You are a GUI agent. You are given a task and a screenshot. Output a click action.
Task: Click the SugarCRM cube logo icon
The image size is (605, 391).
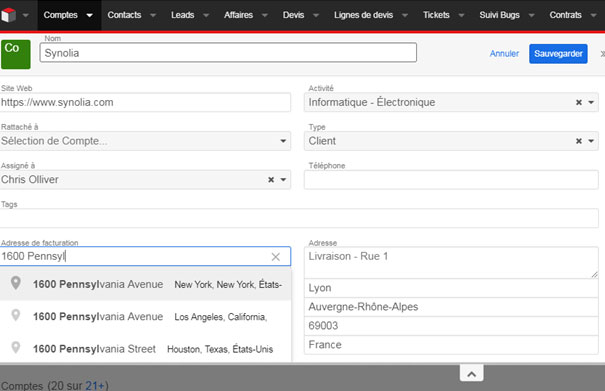pyautogui.click(x=8, y=15)
